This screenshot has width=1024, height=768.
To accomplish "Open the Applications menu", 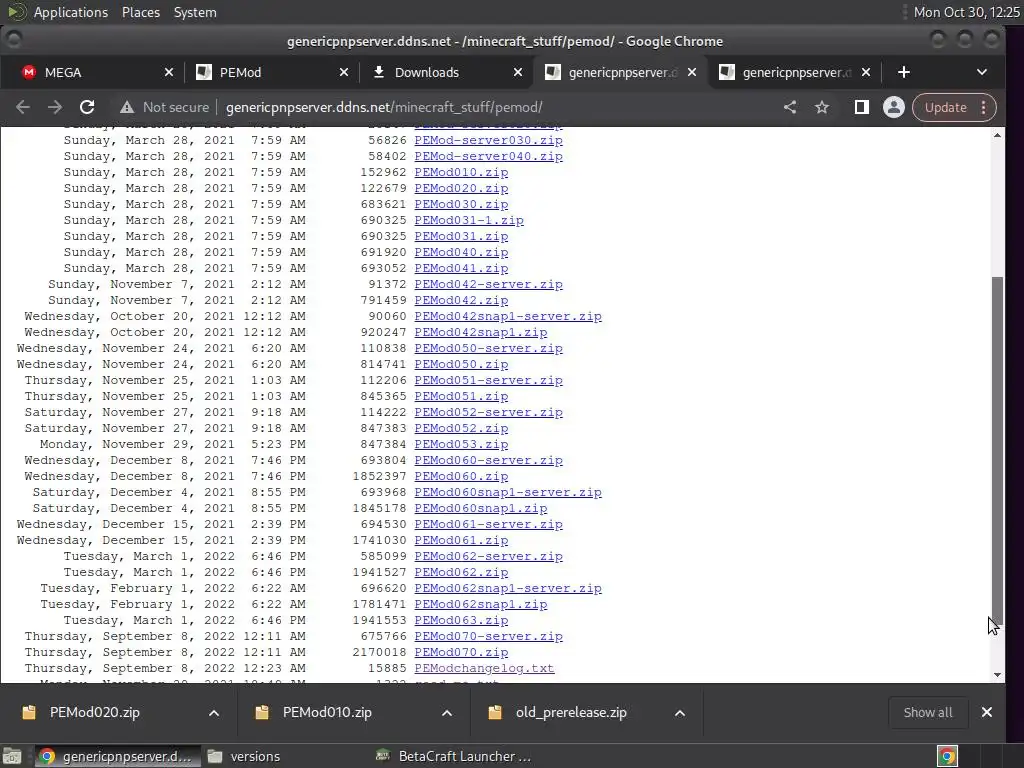I will (71, 12).
